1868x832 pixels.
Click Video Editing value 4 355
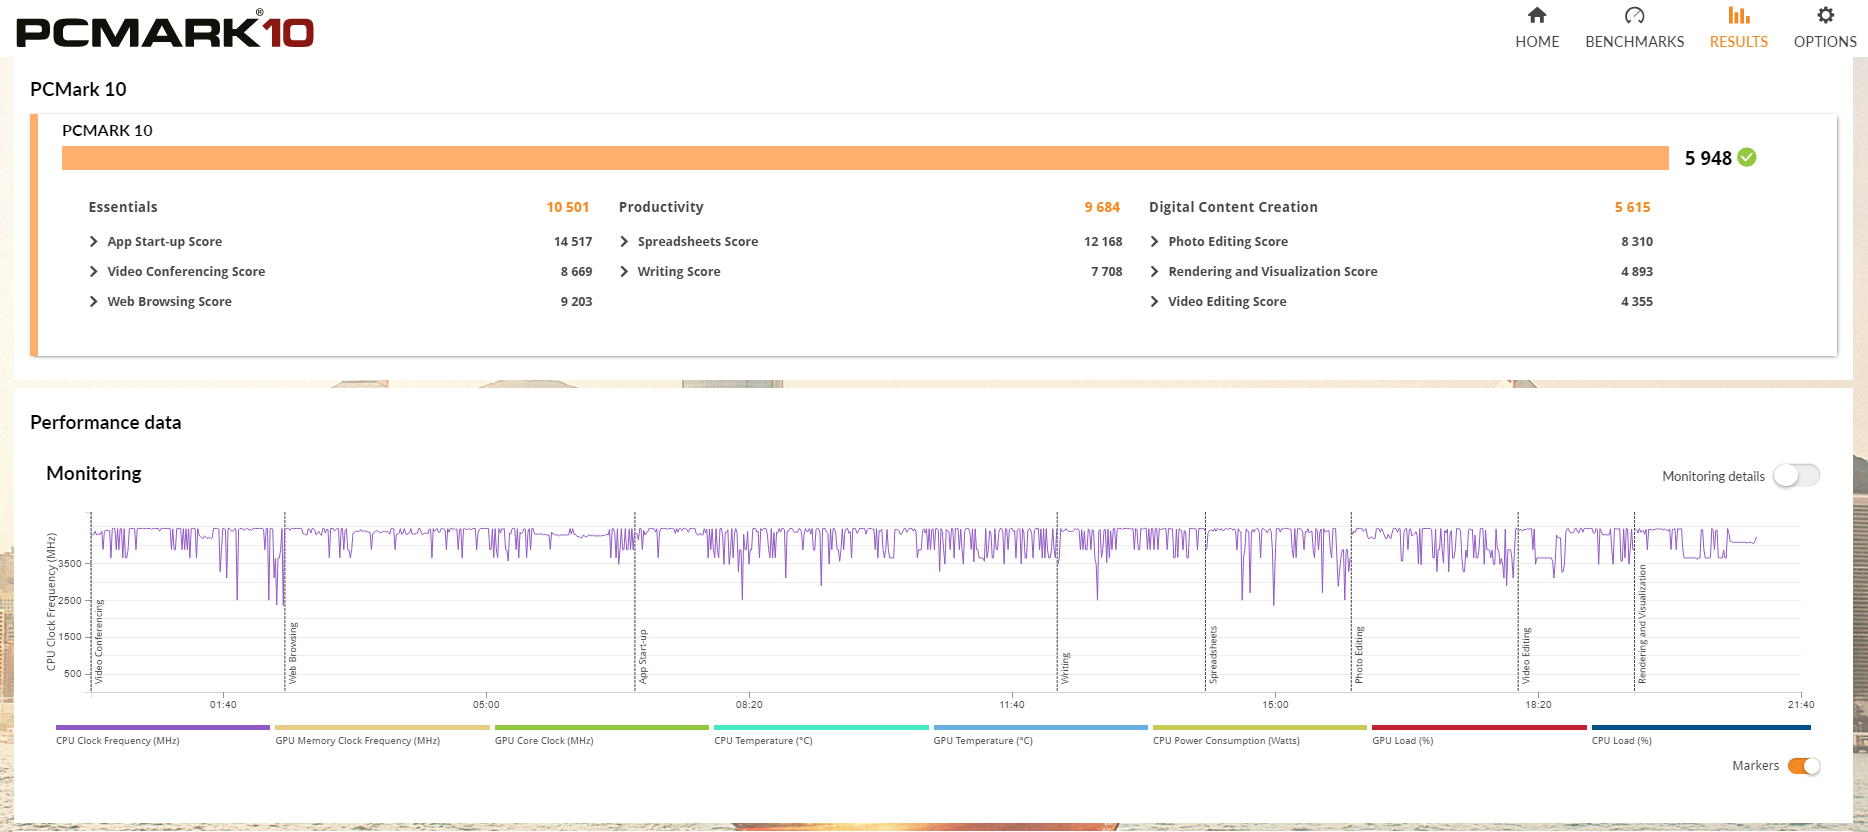[1637, 302]
